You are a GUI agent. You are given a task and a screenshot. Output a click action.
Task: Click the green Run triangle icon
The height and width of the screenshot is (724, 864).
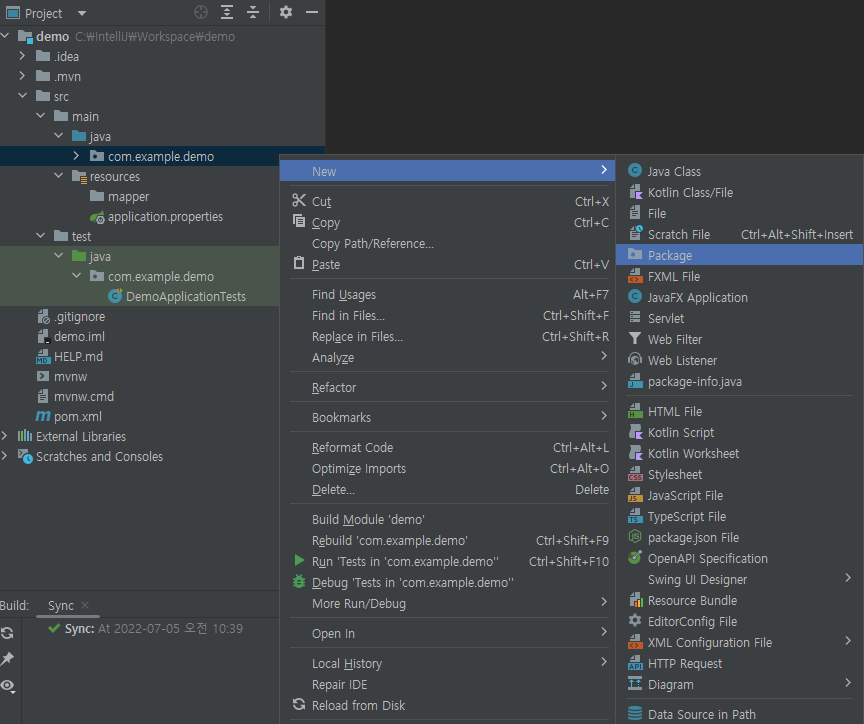(x=299, y=560)
